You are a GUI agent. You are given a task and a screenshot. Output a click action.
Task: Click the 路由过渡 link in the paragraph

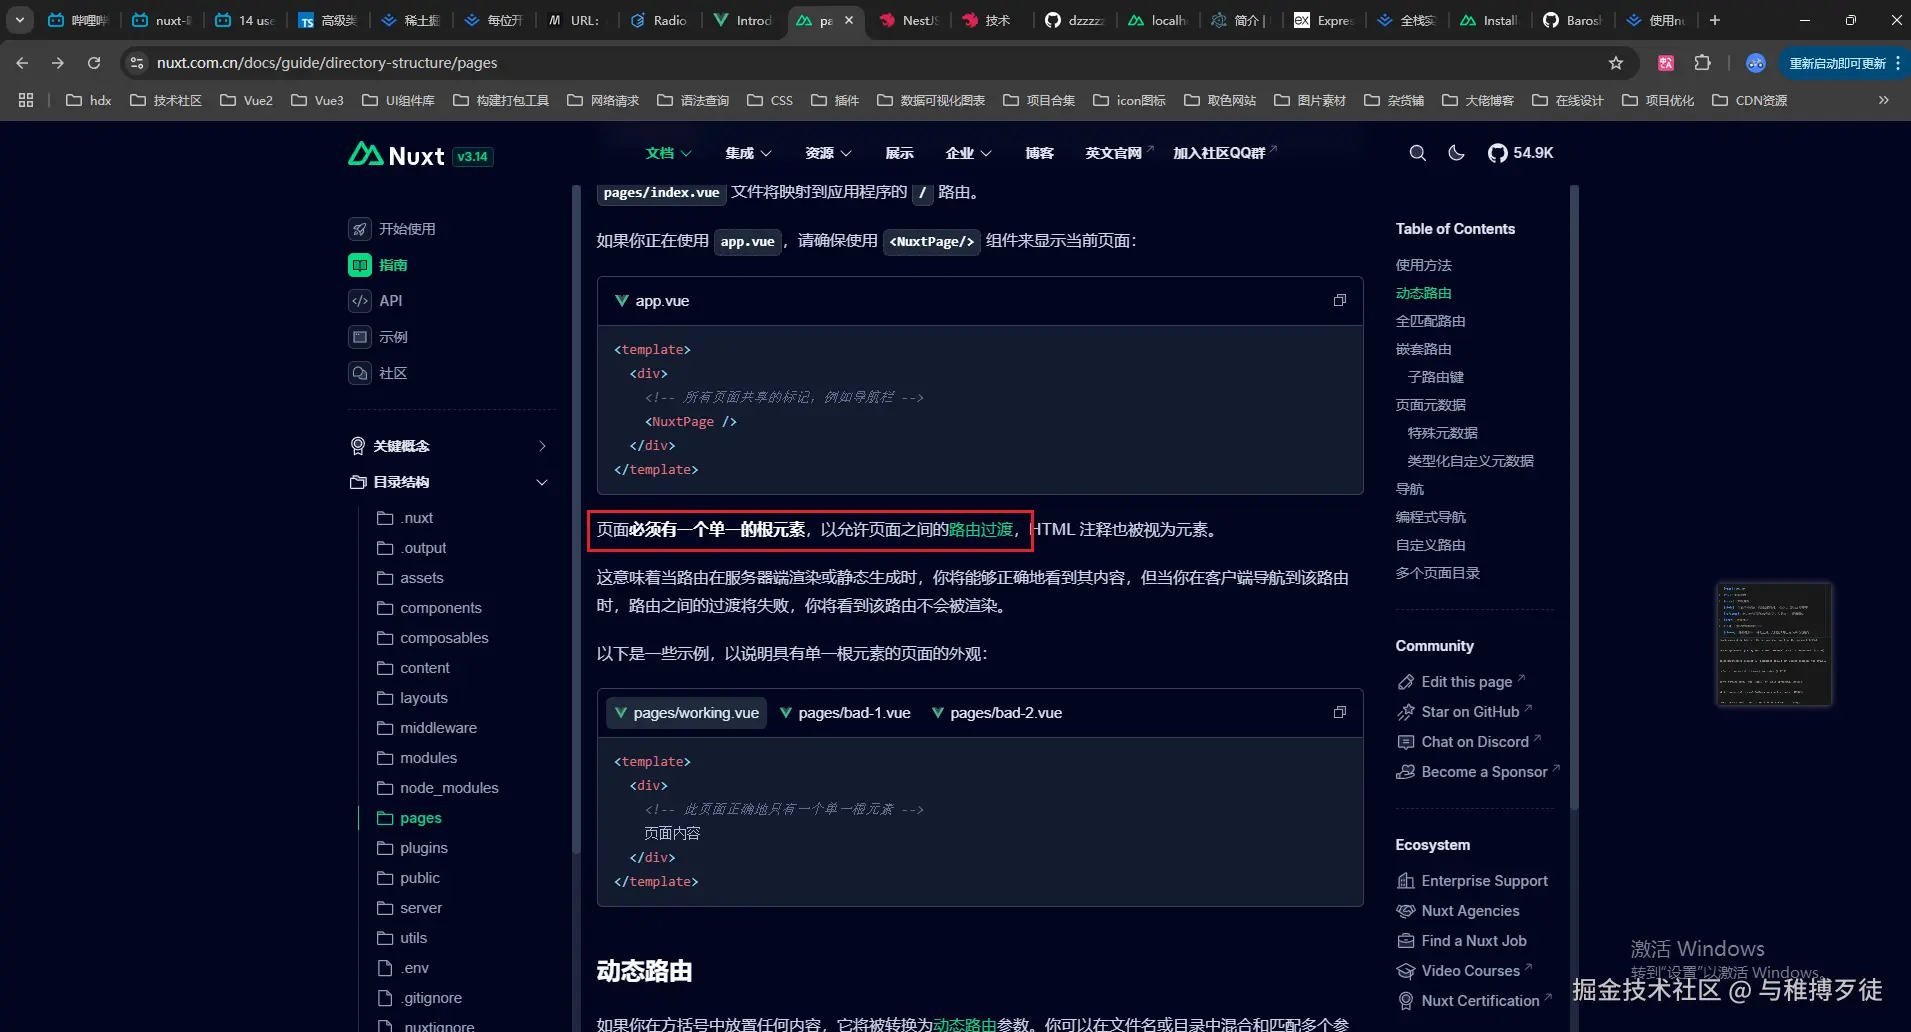(x=980, y=530)
